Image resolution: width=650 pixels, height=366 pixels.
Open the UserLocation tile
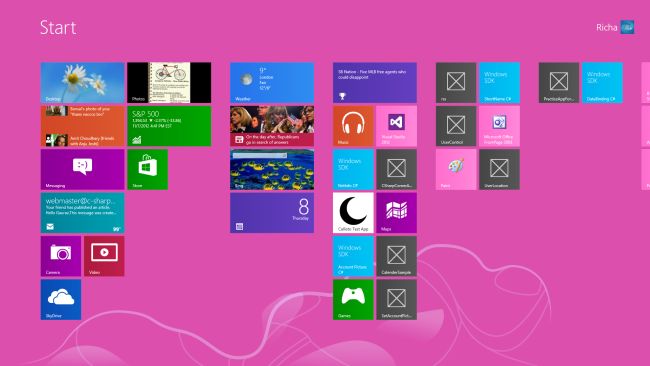[x=499, y=170]
